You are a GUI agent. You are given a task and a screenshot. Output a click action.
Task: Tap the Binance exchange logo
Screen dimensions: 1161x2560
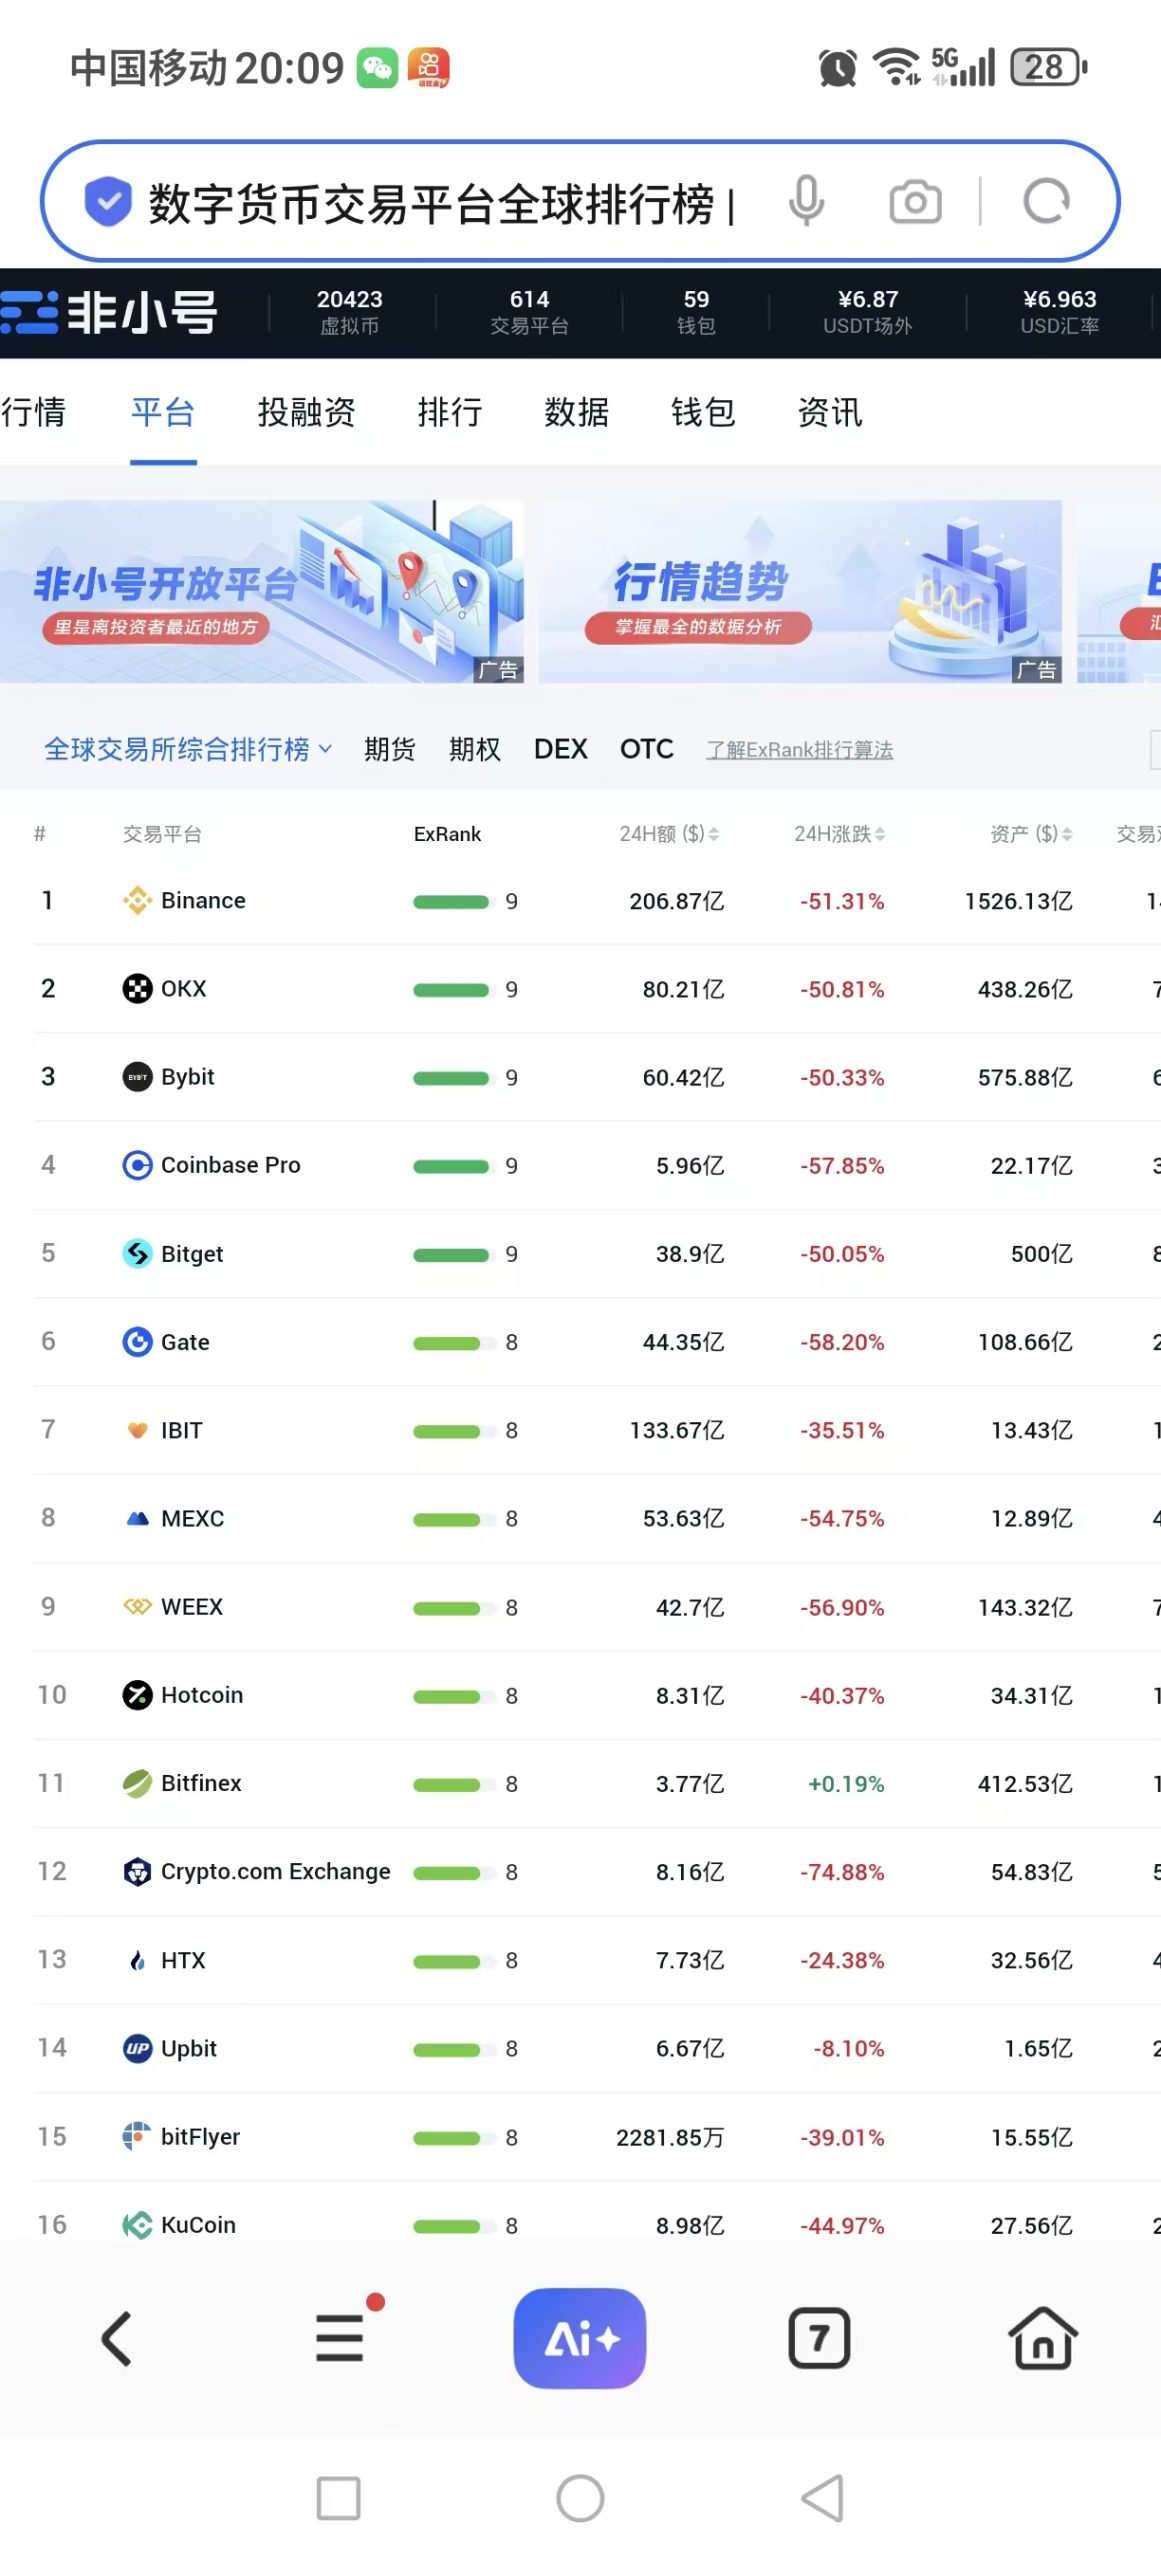point(137,900)
